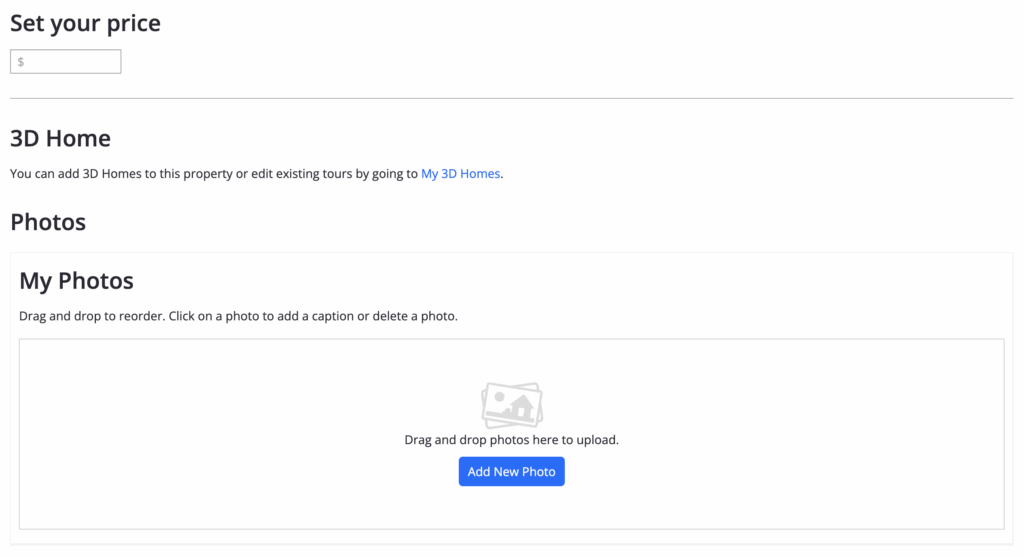
Task: Open the My 3D Homes link
Action: click(460, 174)
